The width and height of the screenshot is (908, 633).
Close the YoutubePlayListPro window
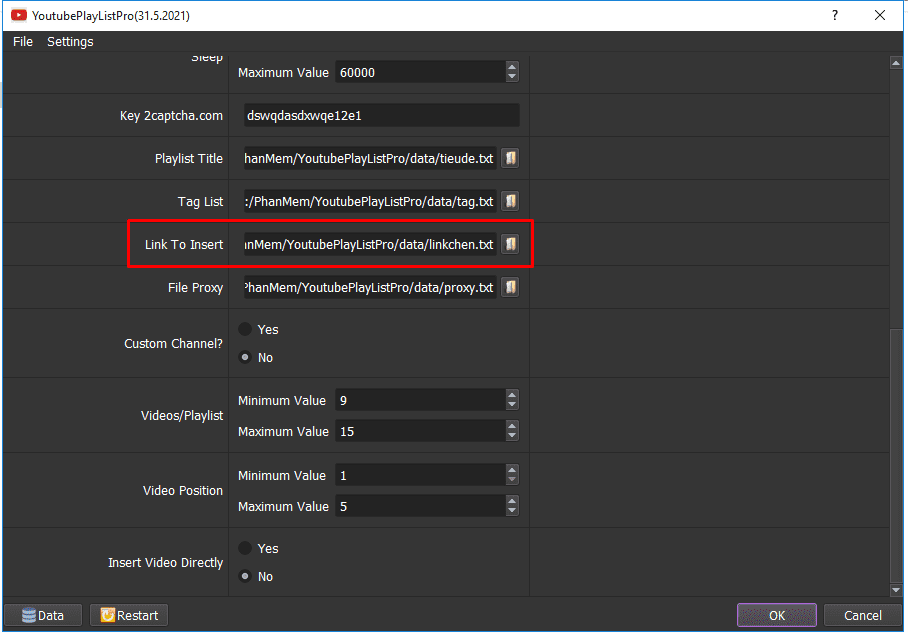point(880,15)
